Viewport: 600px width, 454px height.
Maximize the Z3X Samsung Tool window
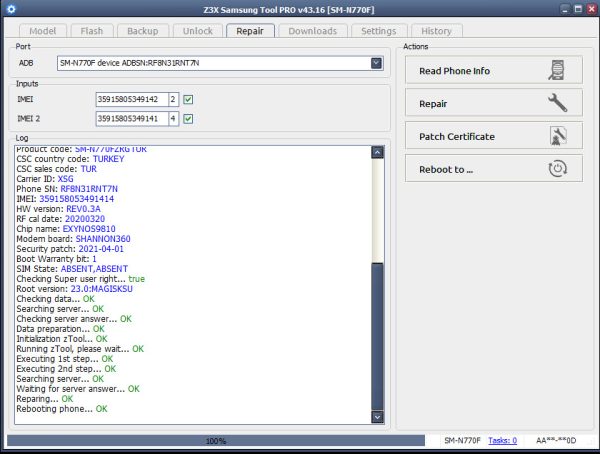click(578, 9)
